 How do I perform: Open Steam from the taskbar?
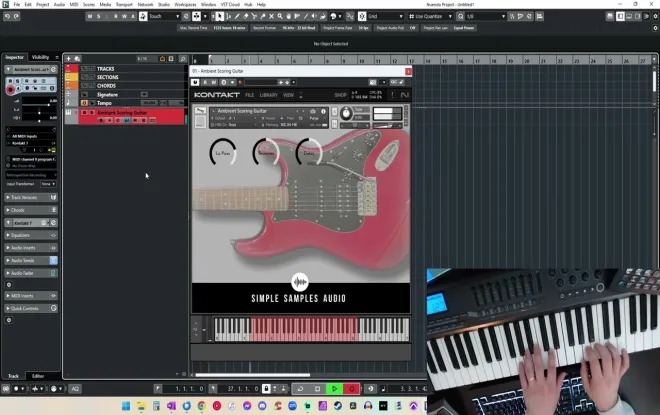338,406
